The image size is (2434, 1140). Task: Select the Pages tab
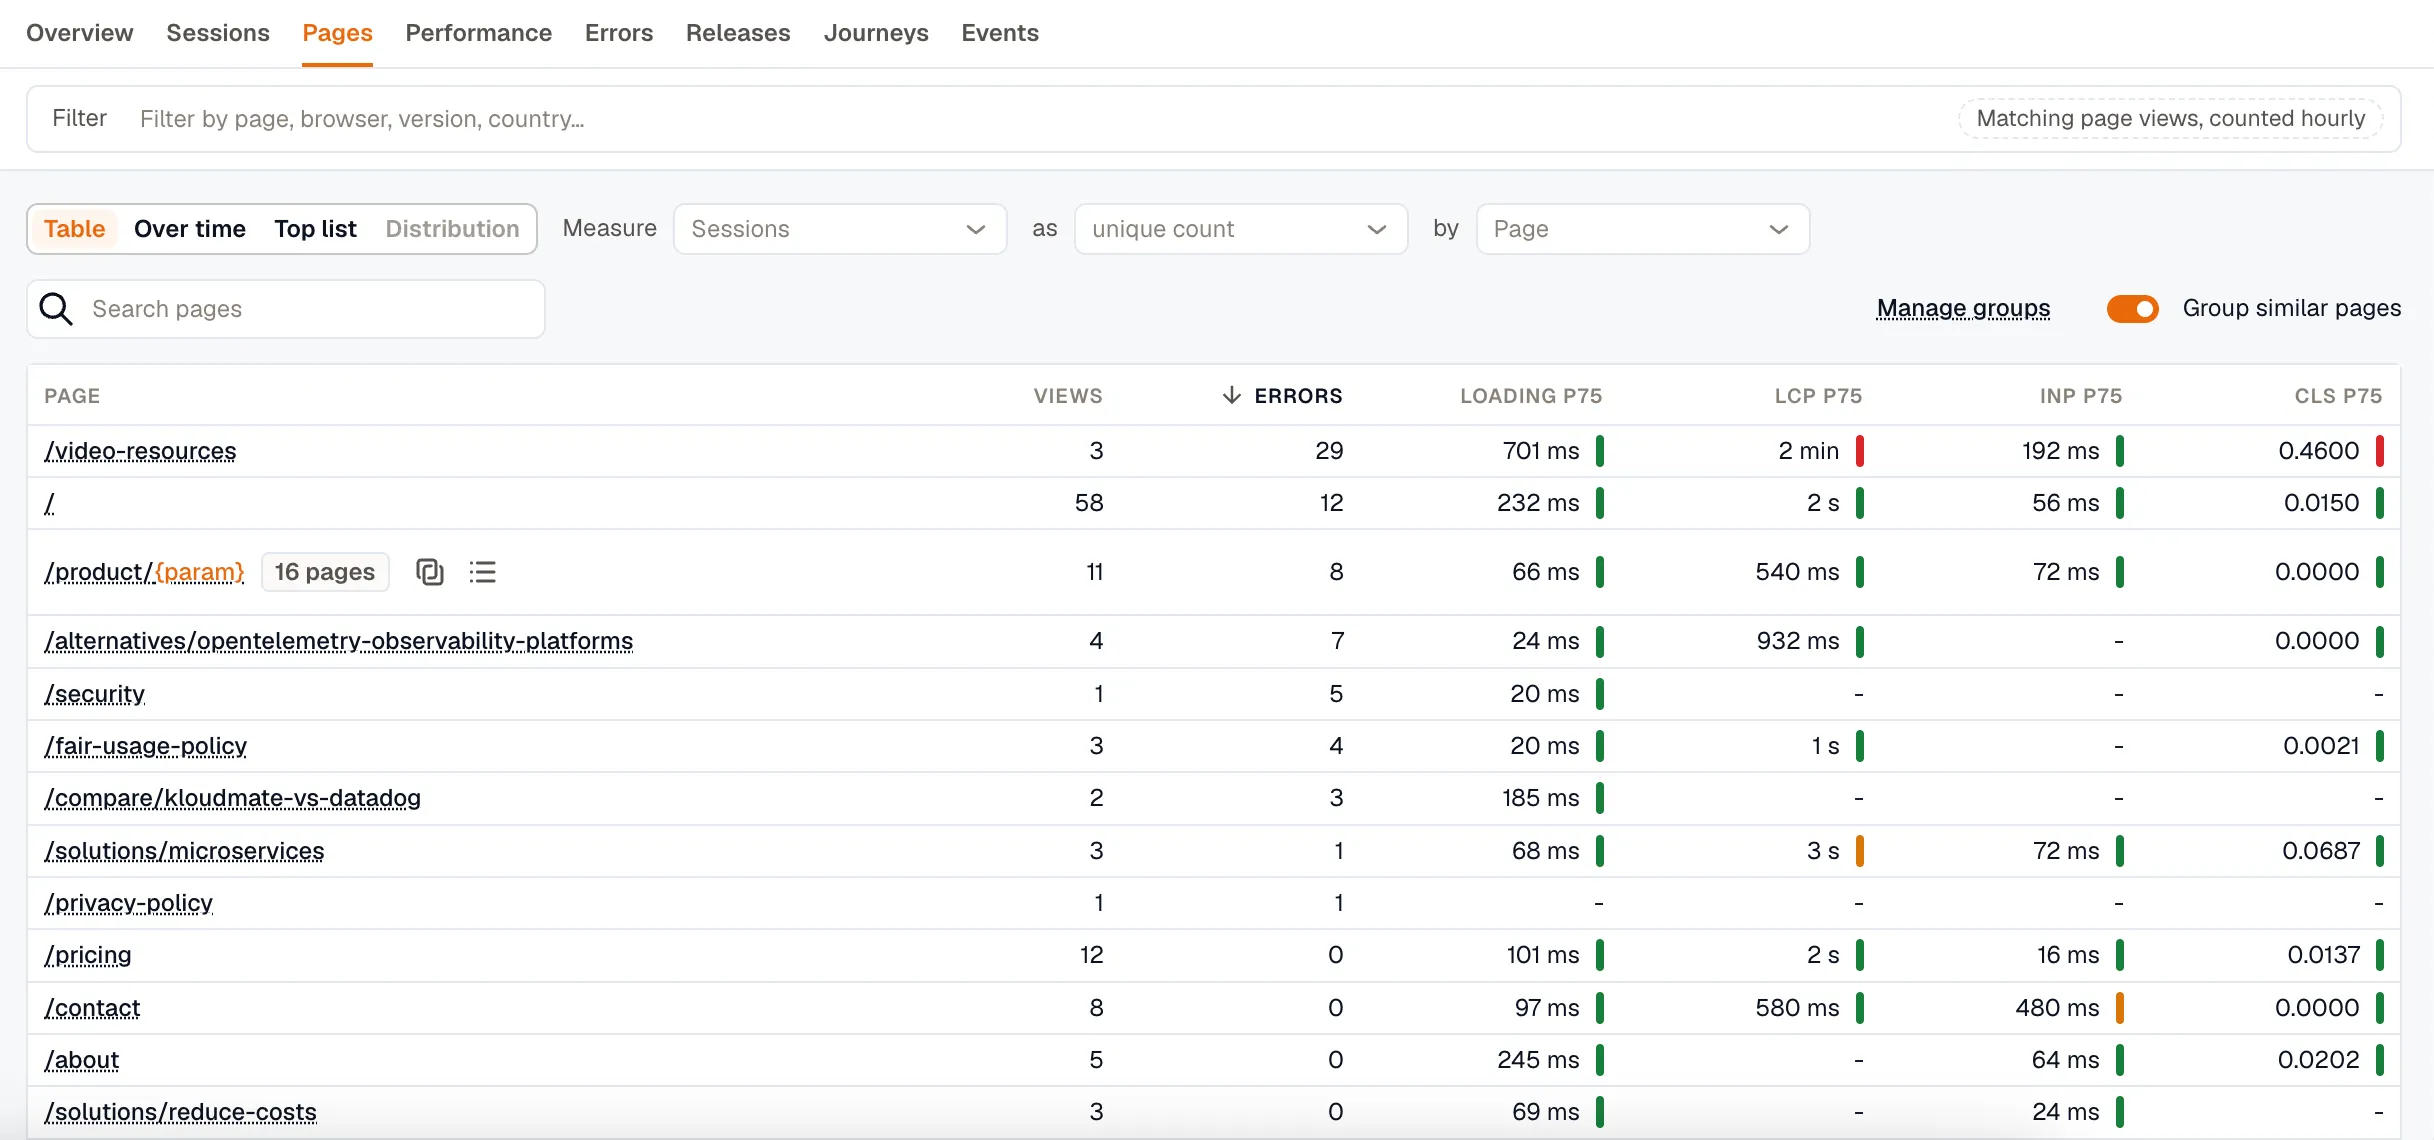(337, 33)
